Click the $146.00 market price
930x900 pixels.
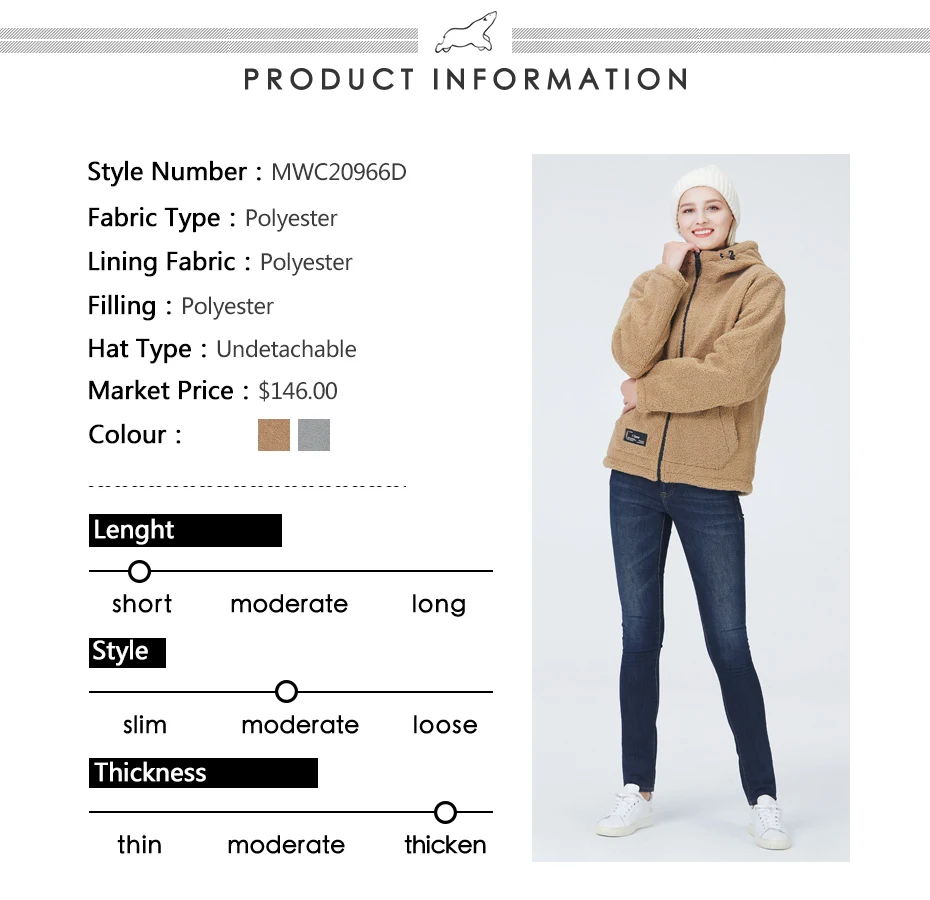[298, 391]
